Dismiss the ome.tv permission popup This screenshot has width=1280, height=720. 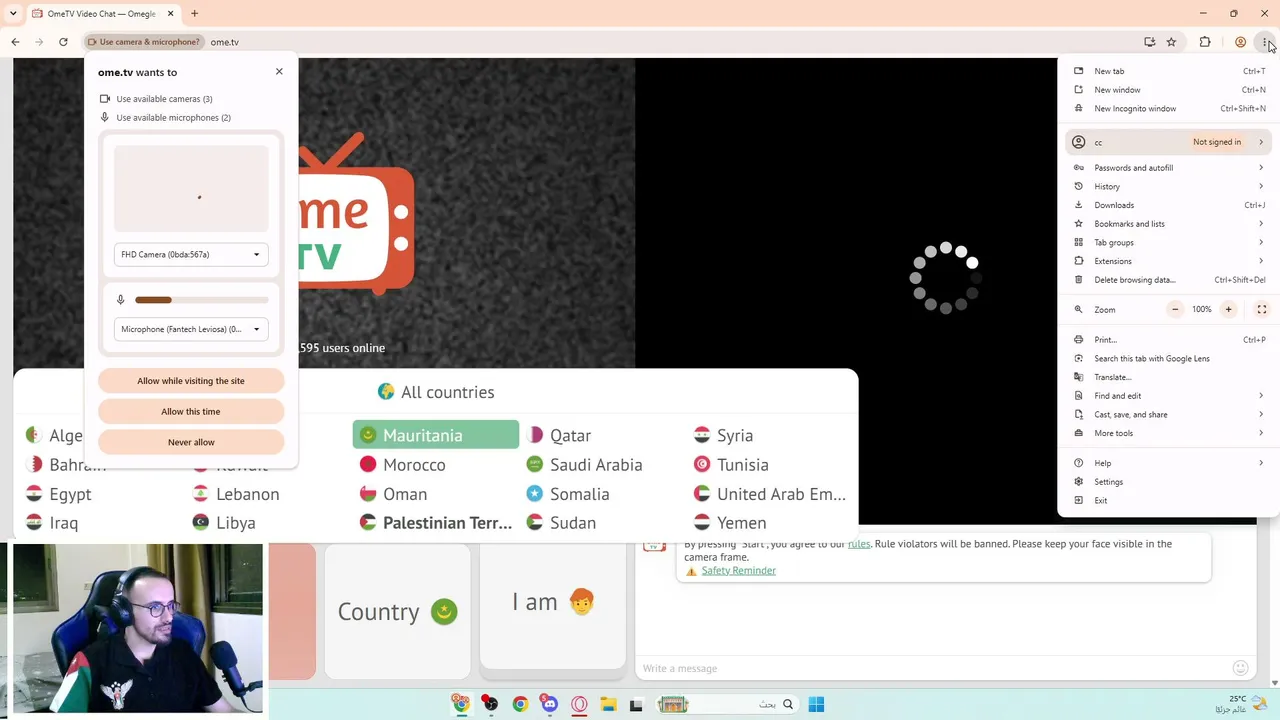point(279,72)
